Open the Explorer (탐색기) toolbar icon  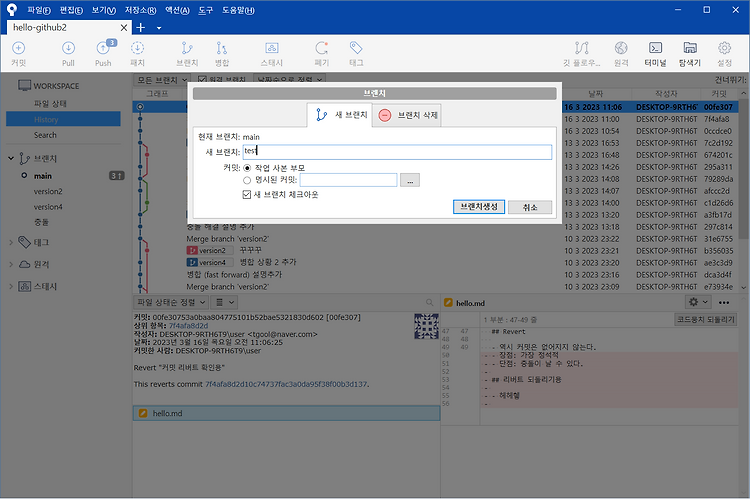pos(690,48)
